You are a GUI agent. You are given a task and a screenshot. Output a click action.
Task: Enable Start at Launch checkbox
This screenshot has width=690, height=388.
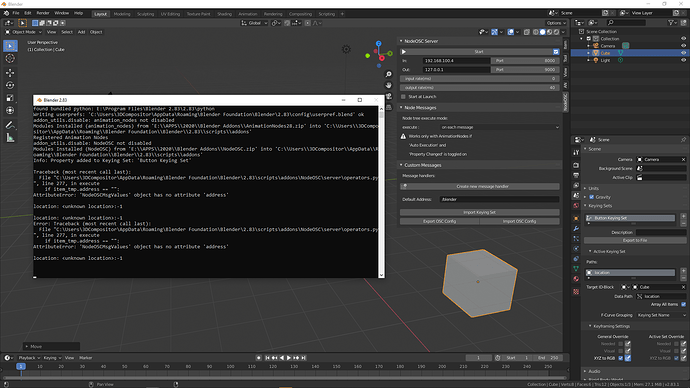coord(403,97)
